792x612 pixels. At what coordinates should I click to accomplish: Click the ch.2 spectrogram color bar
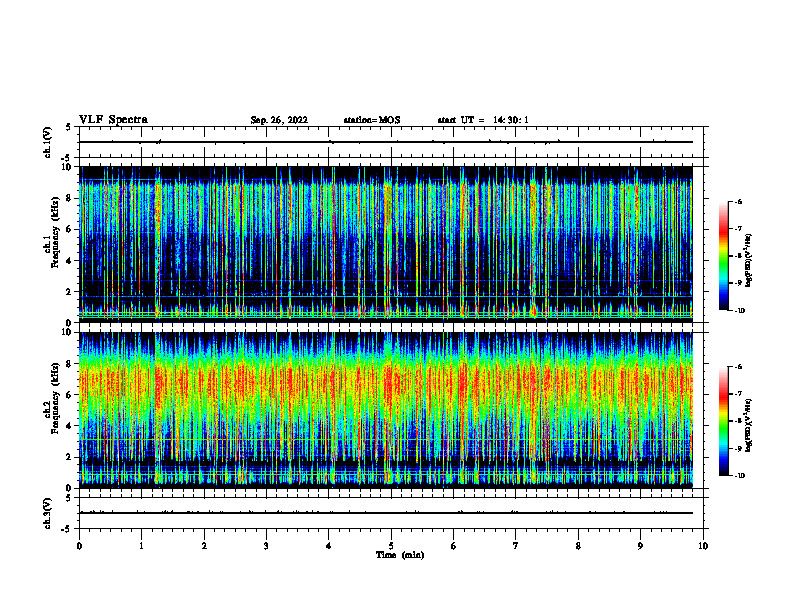point(723,421)
